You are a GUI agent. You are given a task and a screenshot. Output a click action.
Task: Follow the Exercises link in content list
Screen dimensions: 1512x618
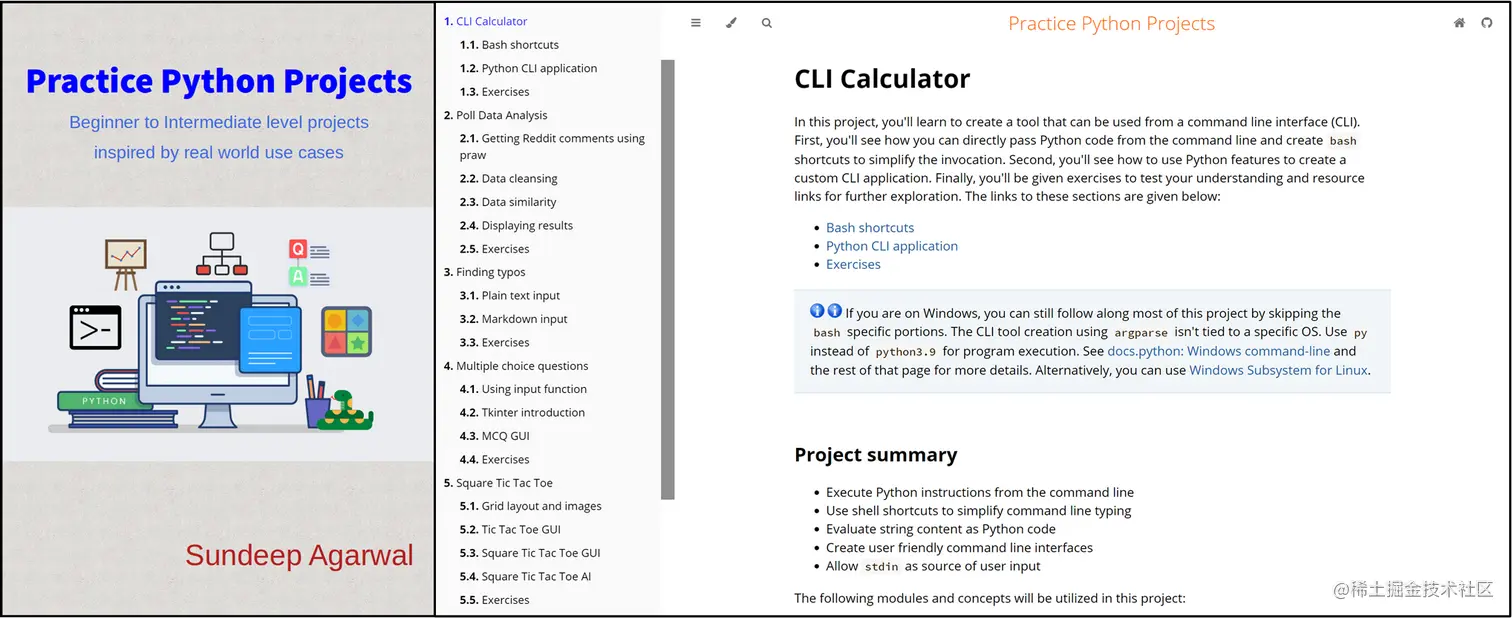click(853, 265)
